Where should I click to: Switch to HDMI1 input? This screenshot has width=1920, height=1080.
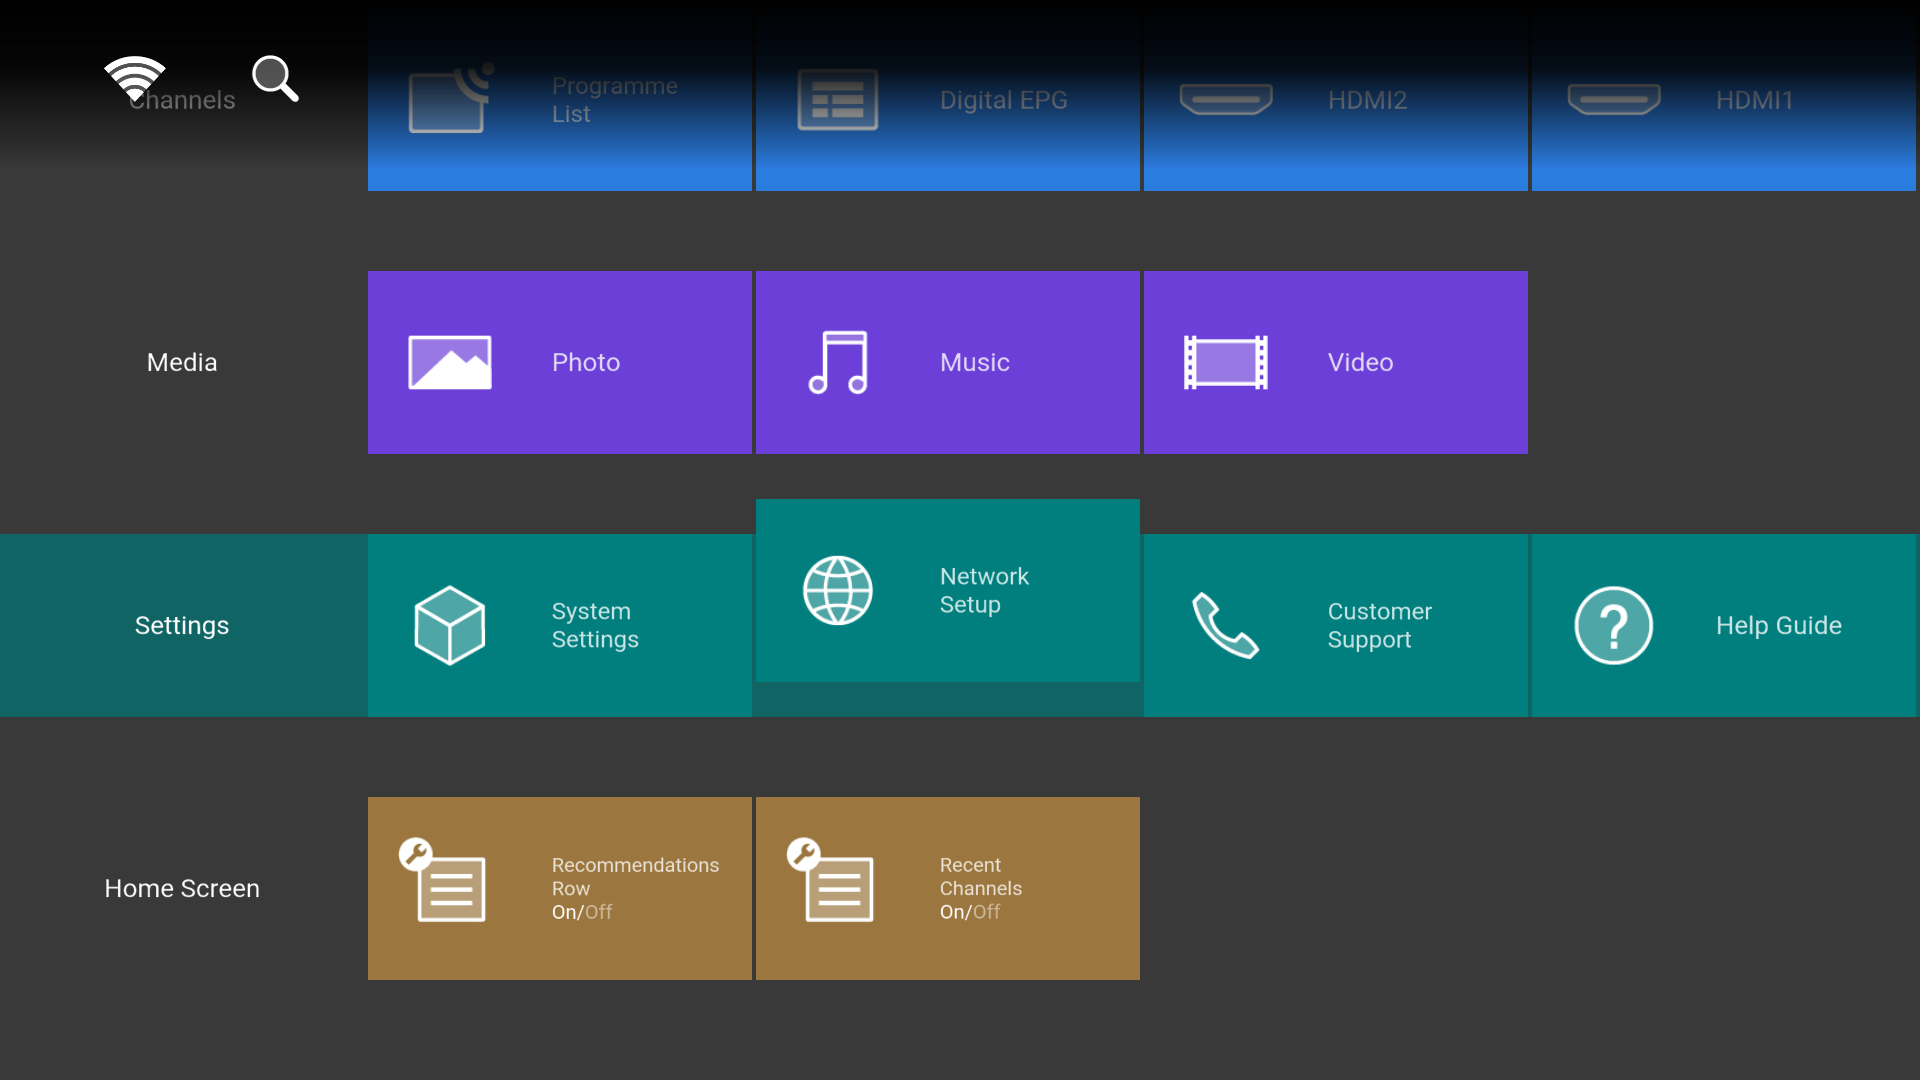click(x=1724, y=100)
